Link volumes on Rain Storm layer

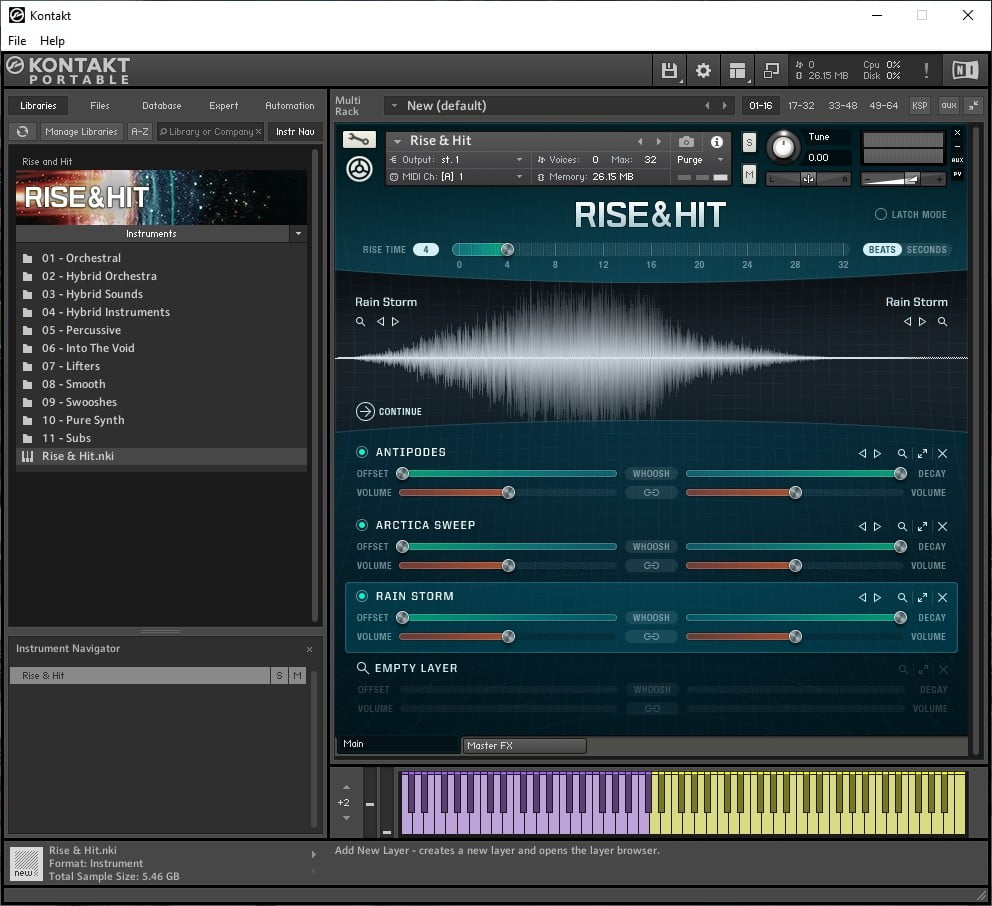(651, 636)
